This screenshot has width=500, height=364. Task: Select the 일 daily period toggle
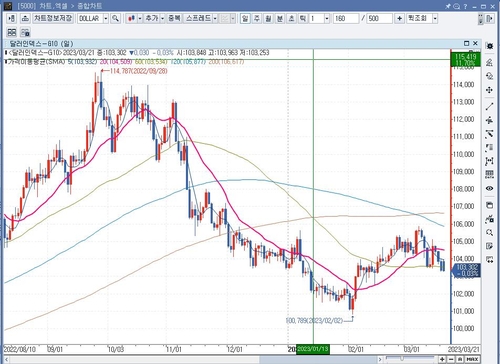point(245,18)
